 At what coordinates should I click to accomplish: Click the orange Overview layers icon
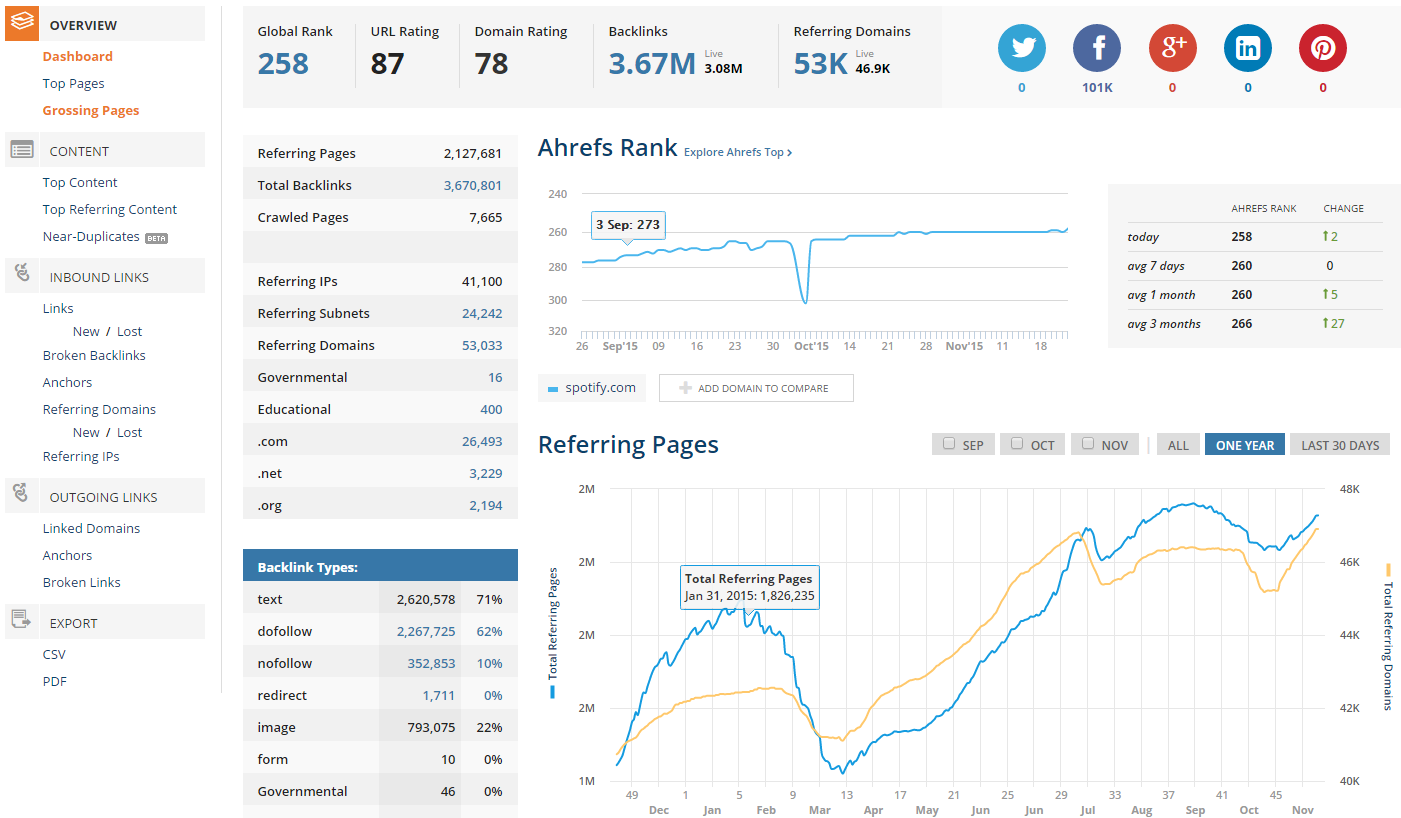coord(22,23)
